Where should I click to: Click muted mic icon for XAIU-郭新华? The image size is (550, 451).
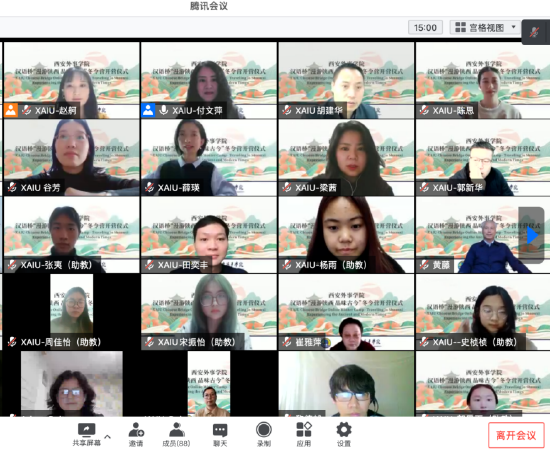(424, 188)
